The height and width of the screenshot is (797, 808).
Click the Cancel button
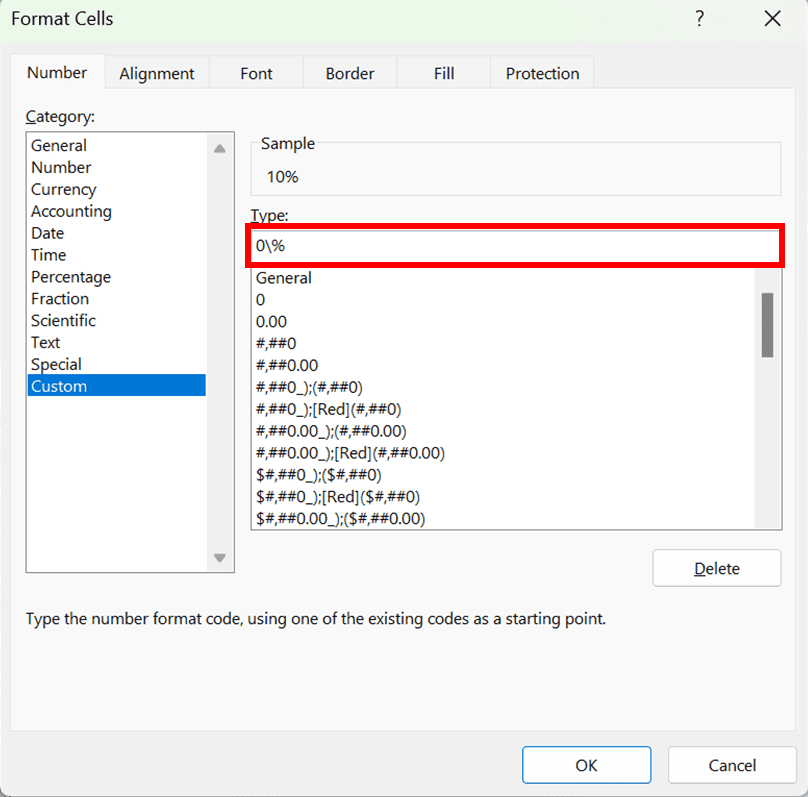point(732,765)
